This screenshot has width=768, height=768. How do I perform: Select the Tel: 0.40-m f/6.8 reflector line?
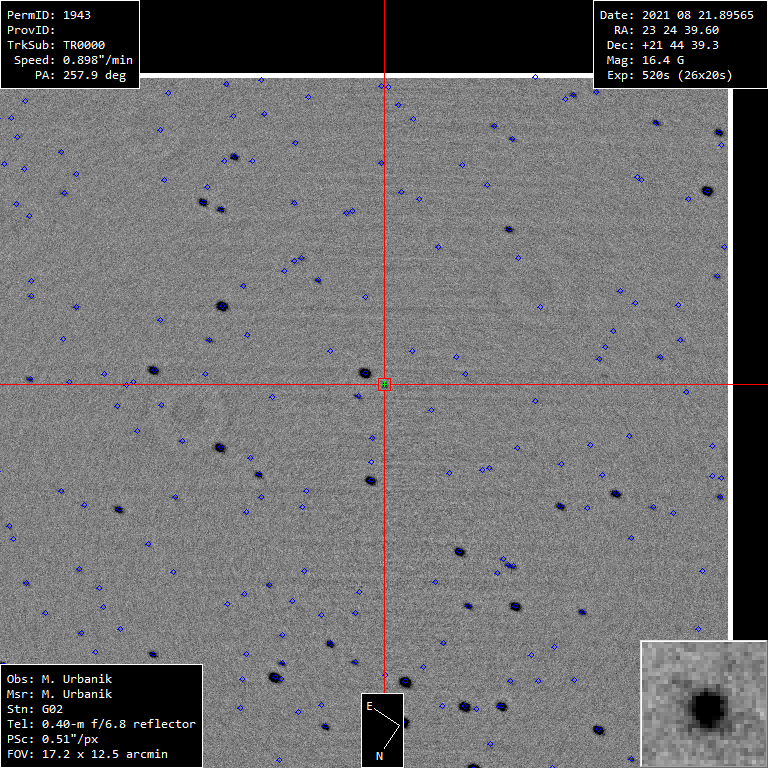(x=101, y=724)
